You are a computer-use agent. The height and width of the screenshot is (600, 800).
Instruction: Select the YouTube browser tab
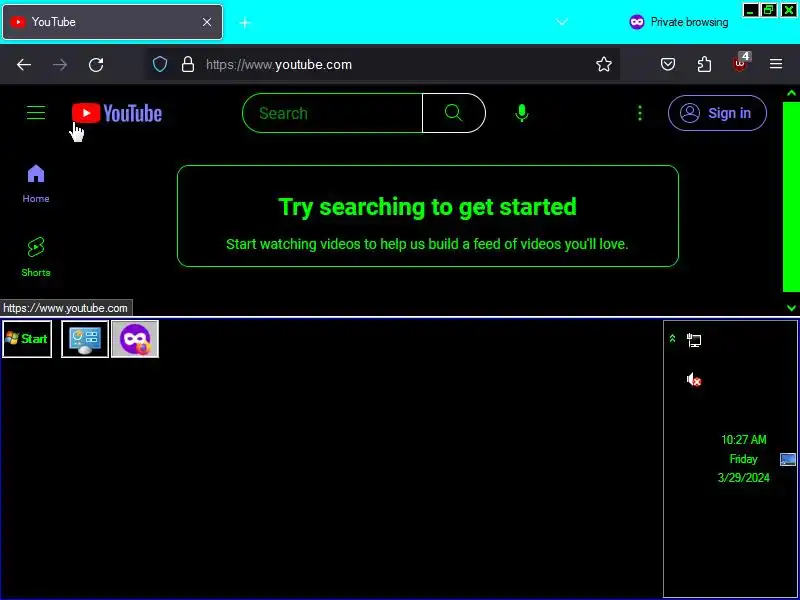click(x=112, y=22)
